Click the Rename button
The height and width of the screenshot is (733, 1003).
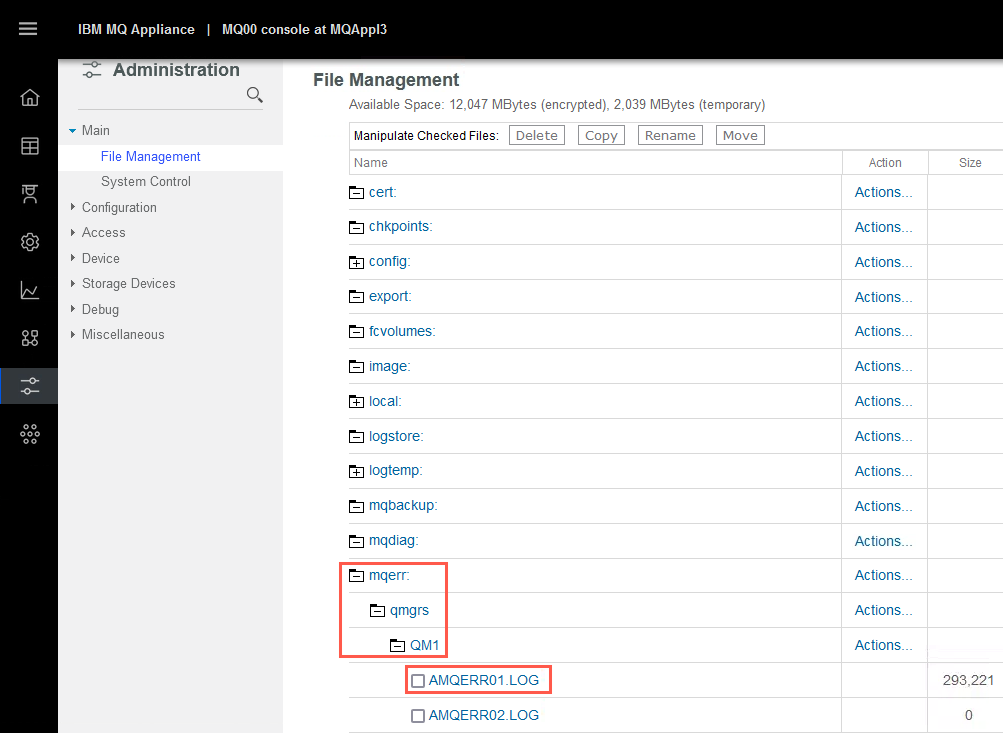point(670,135)
